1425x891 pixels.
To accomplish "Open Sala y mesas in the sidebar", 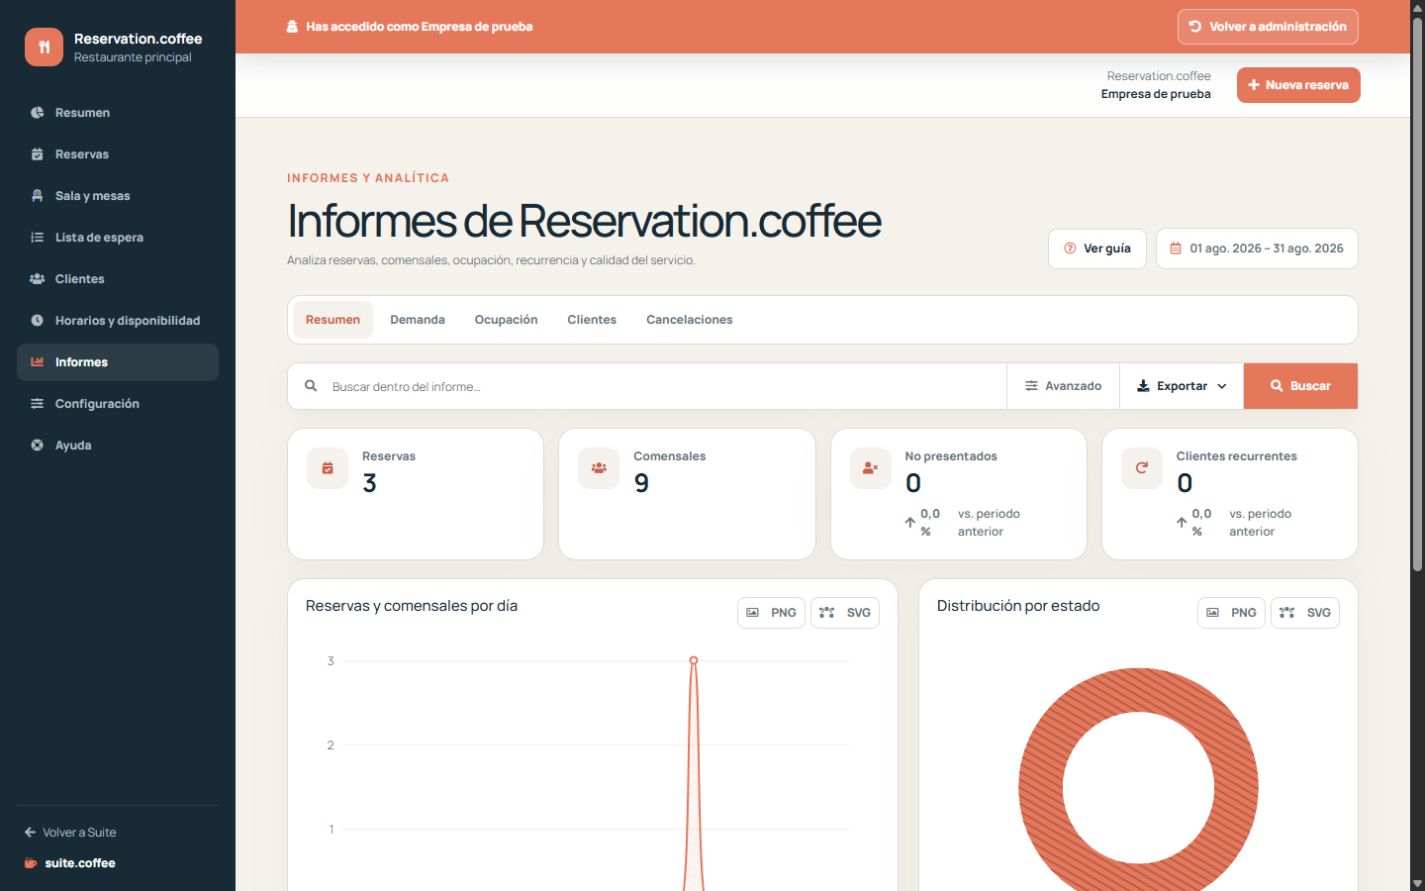I will click(x=118, y=196).
